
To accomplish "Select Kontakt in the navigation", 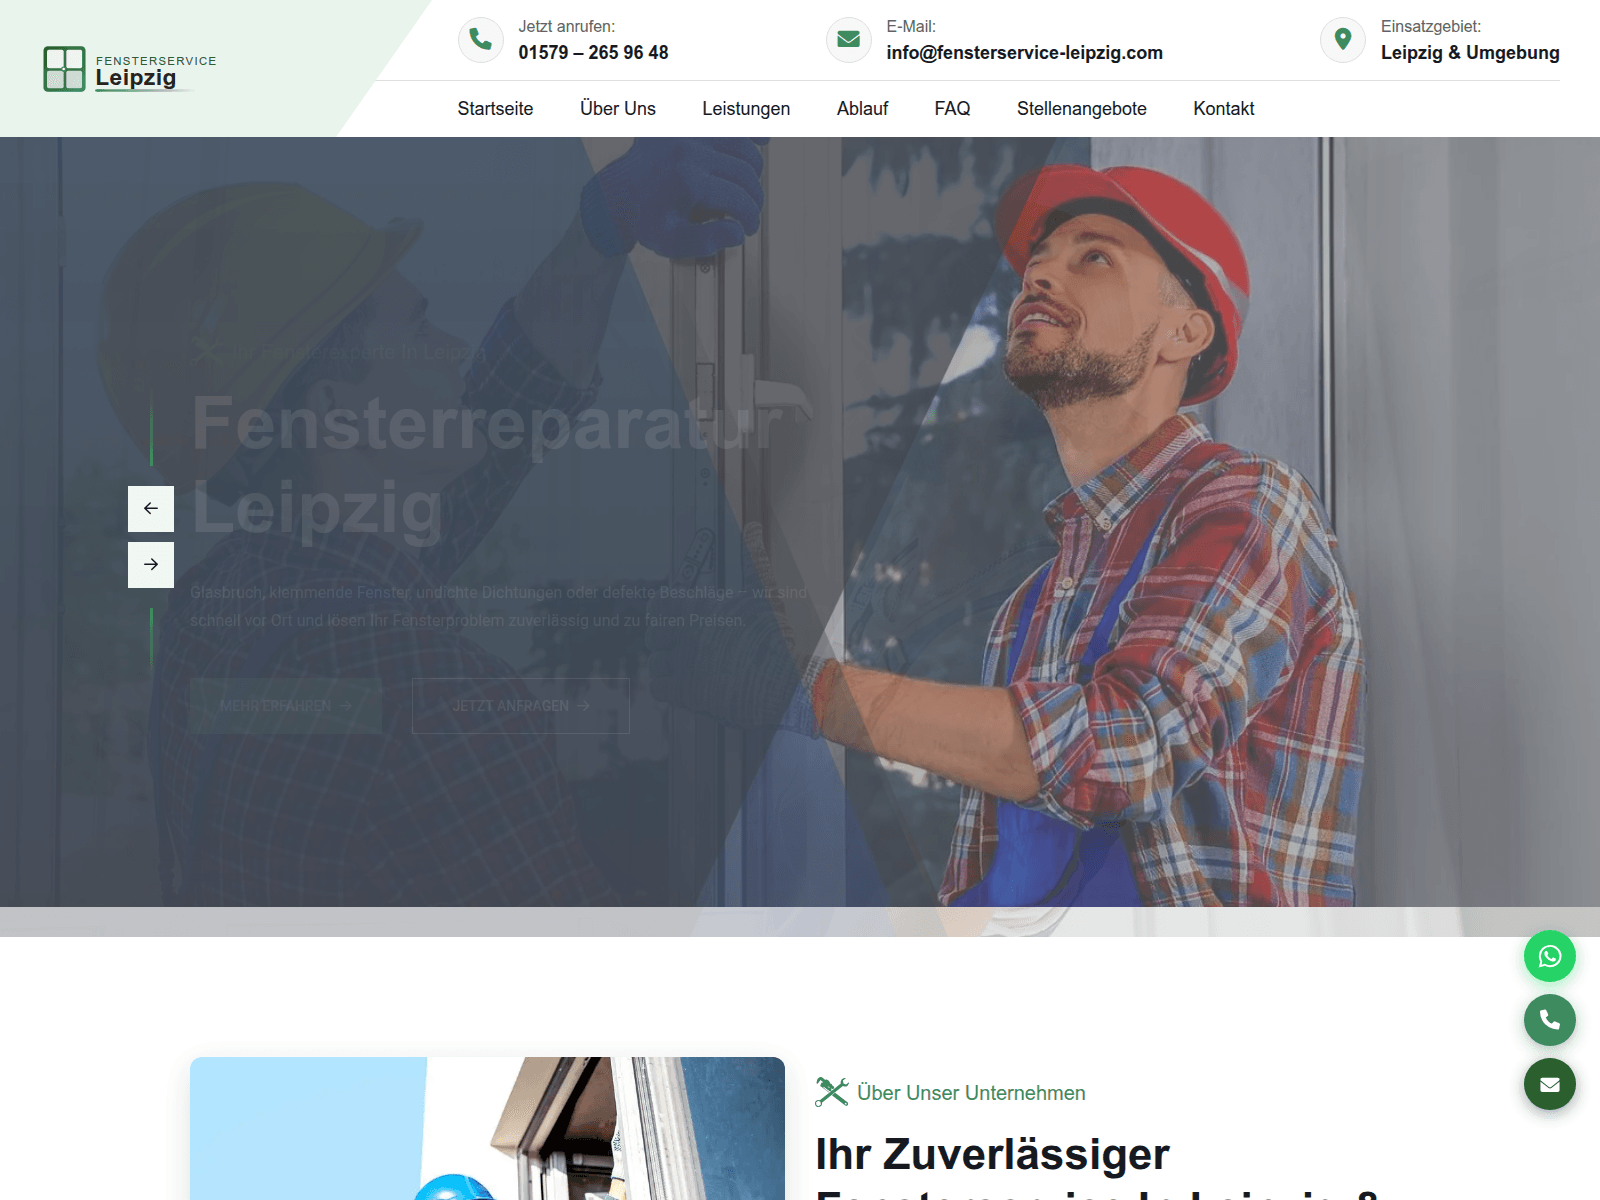I will pos(1224,109).
